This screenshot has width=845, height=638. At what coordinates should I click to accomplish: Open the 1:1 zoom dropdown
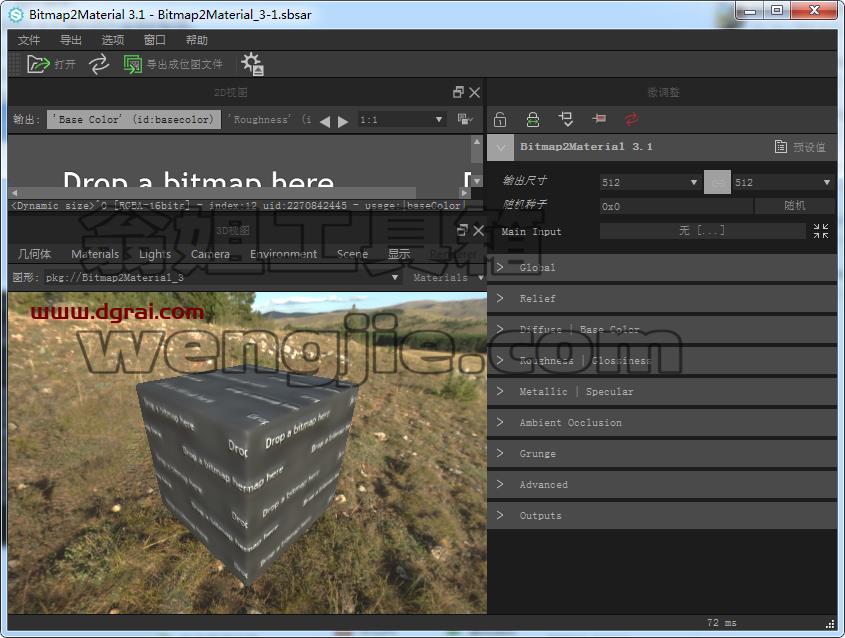click(x=401, y=120)
